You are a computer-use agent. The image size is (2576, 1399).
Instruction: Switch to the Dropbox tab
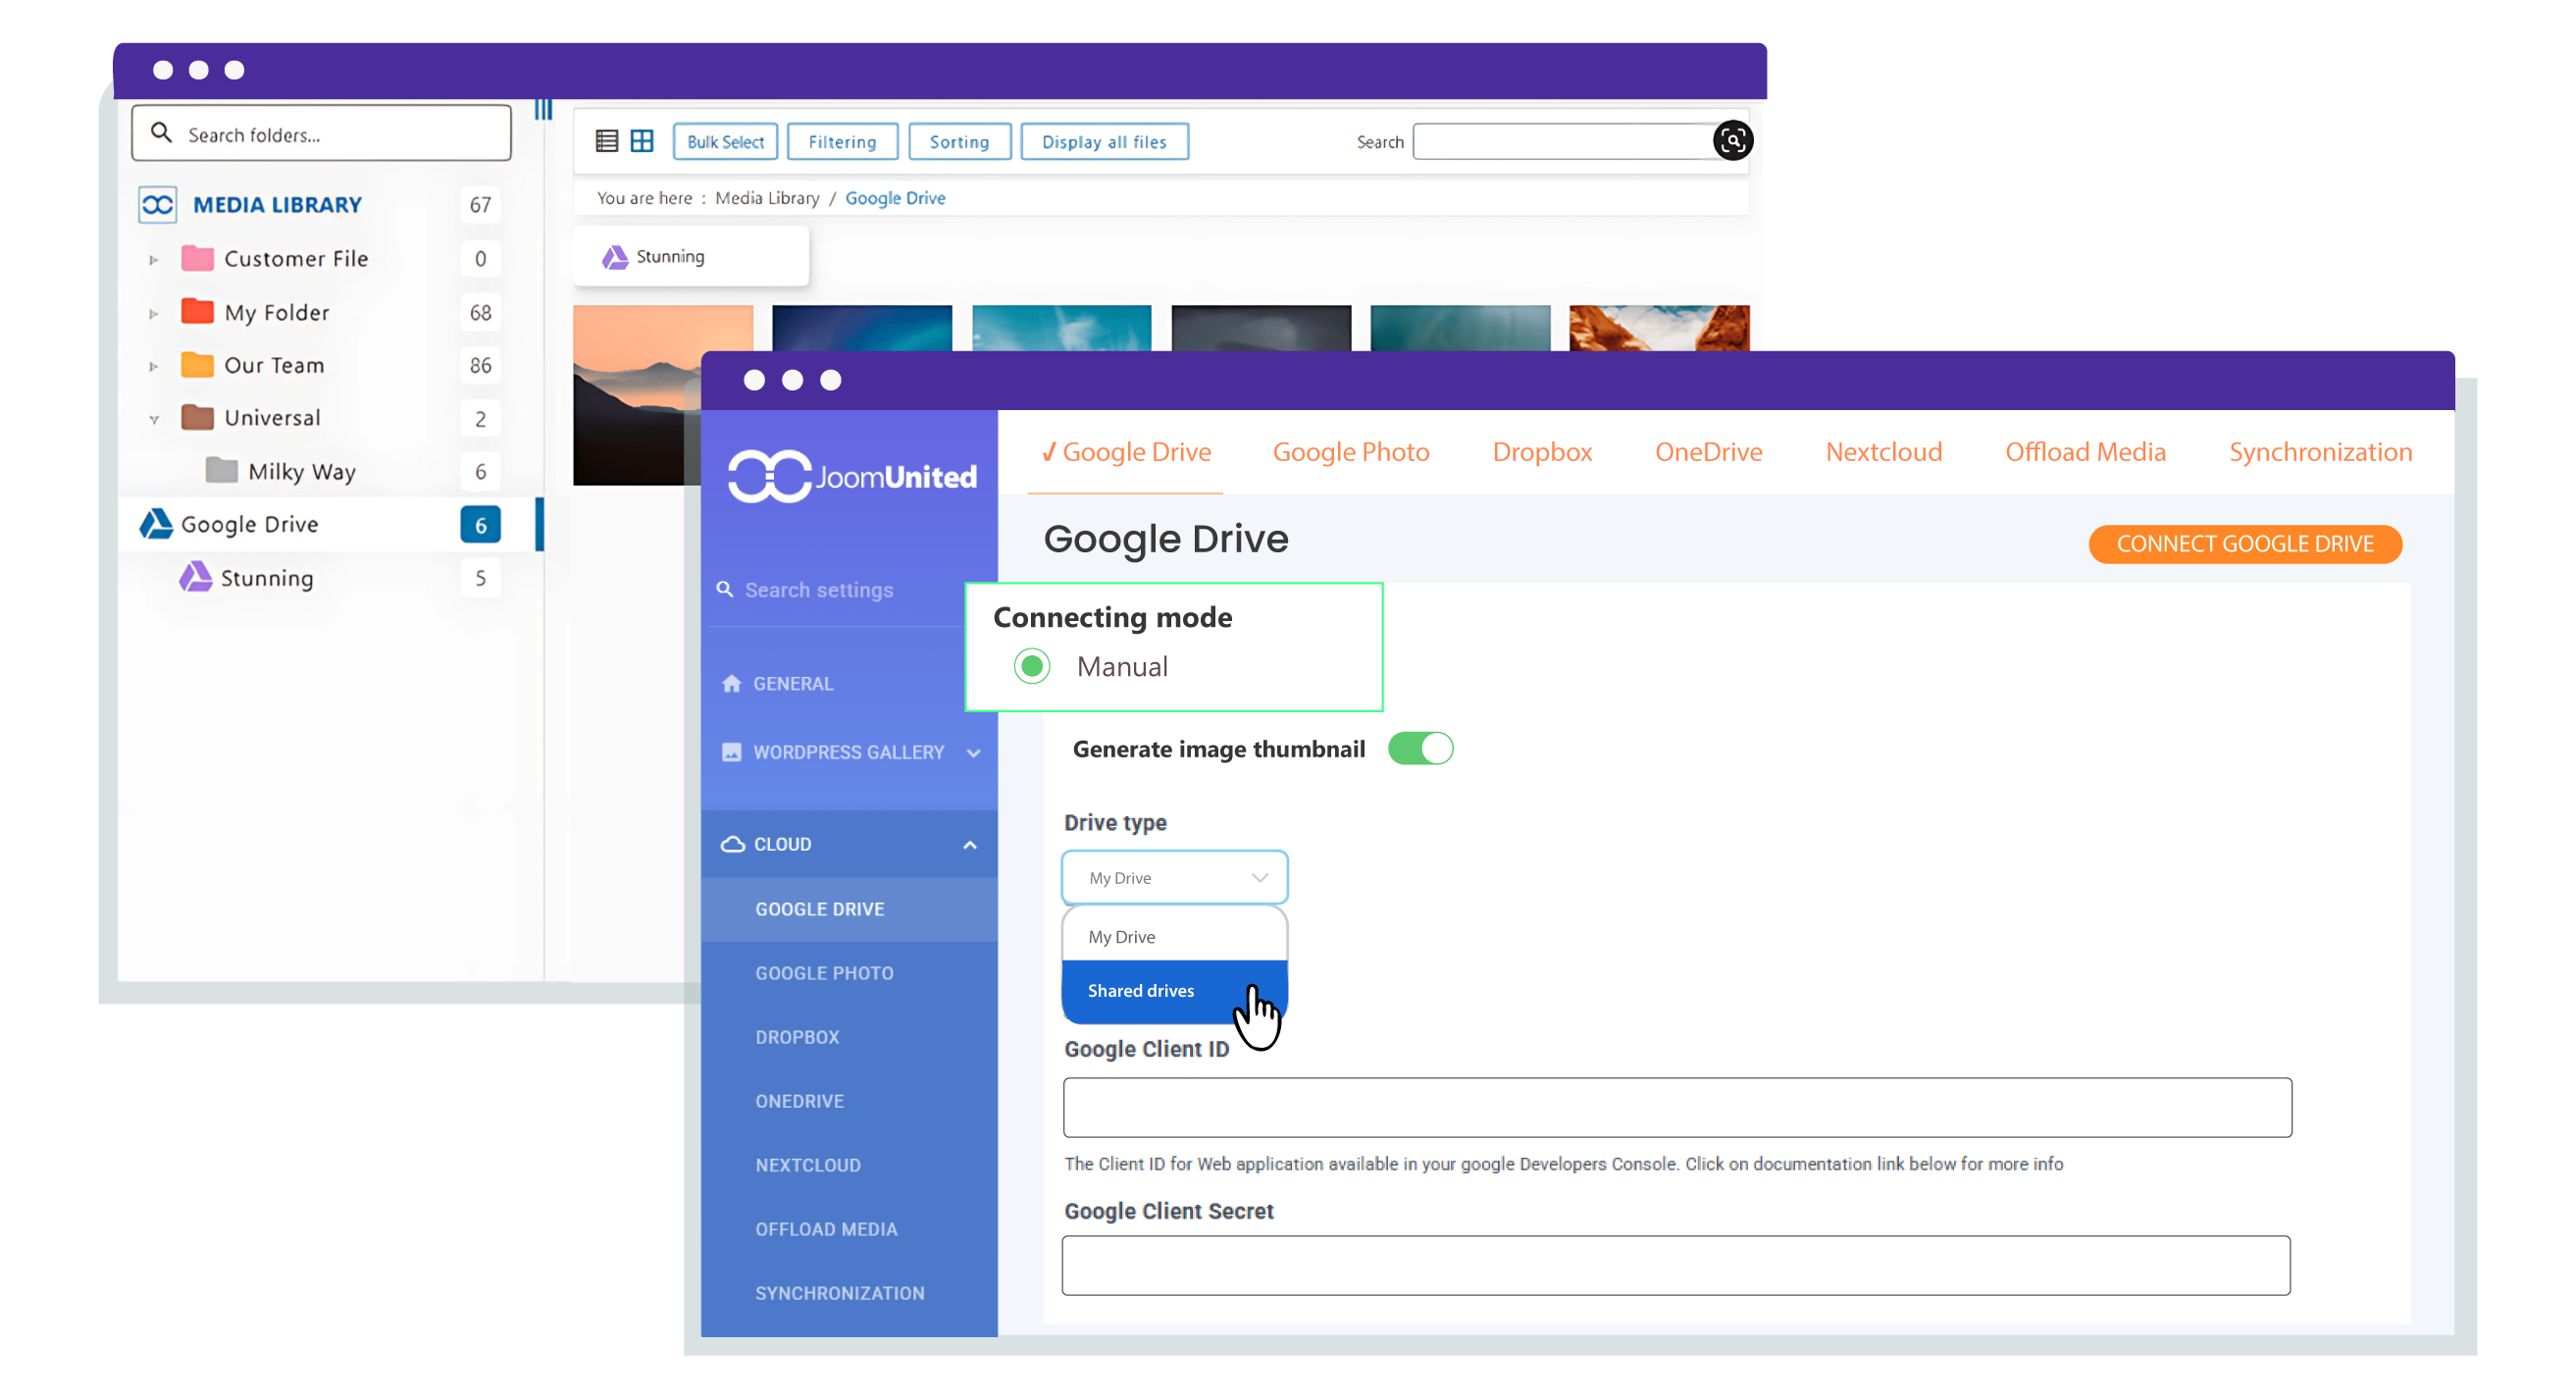pos(1541,452)
